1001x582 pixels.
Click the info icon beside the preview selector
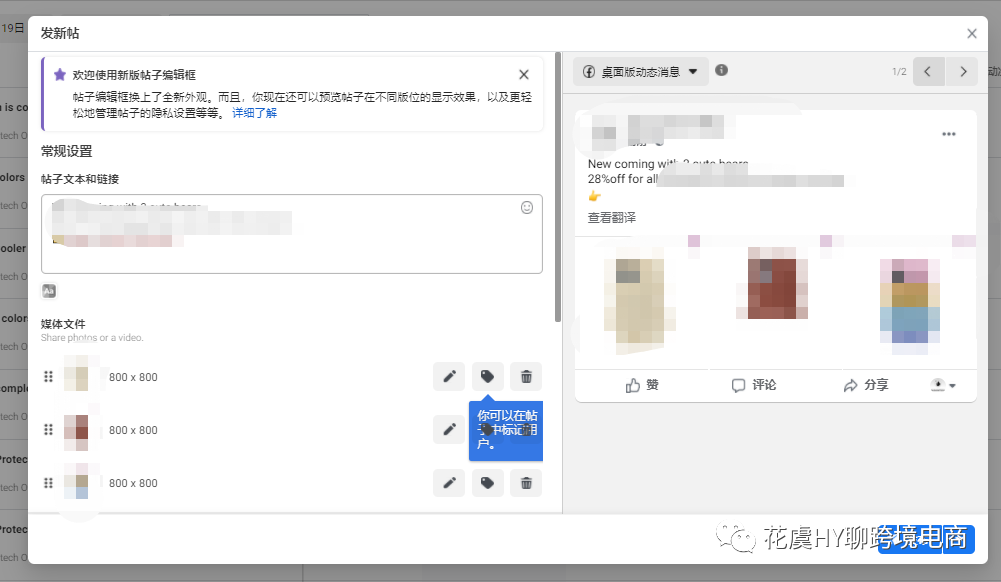point(721,71)
